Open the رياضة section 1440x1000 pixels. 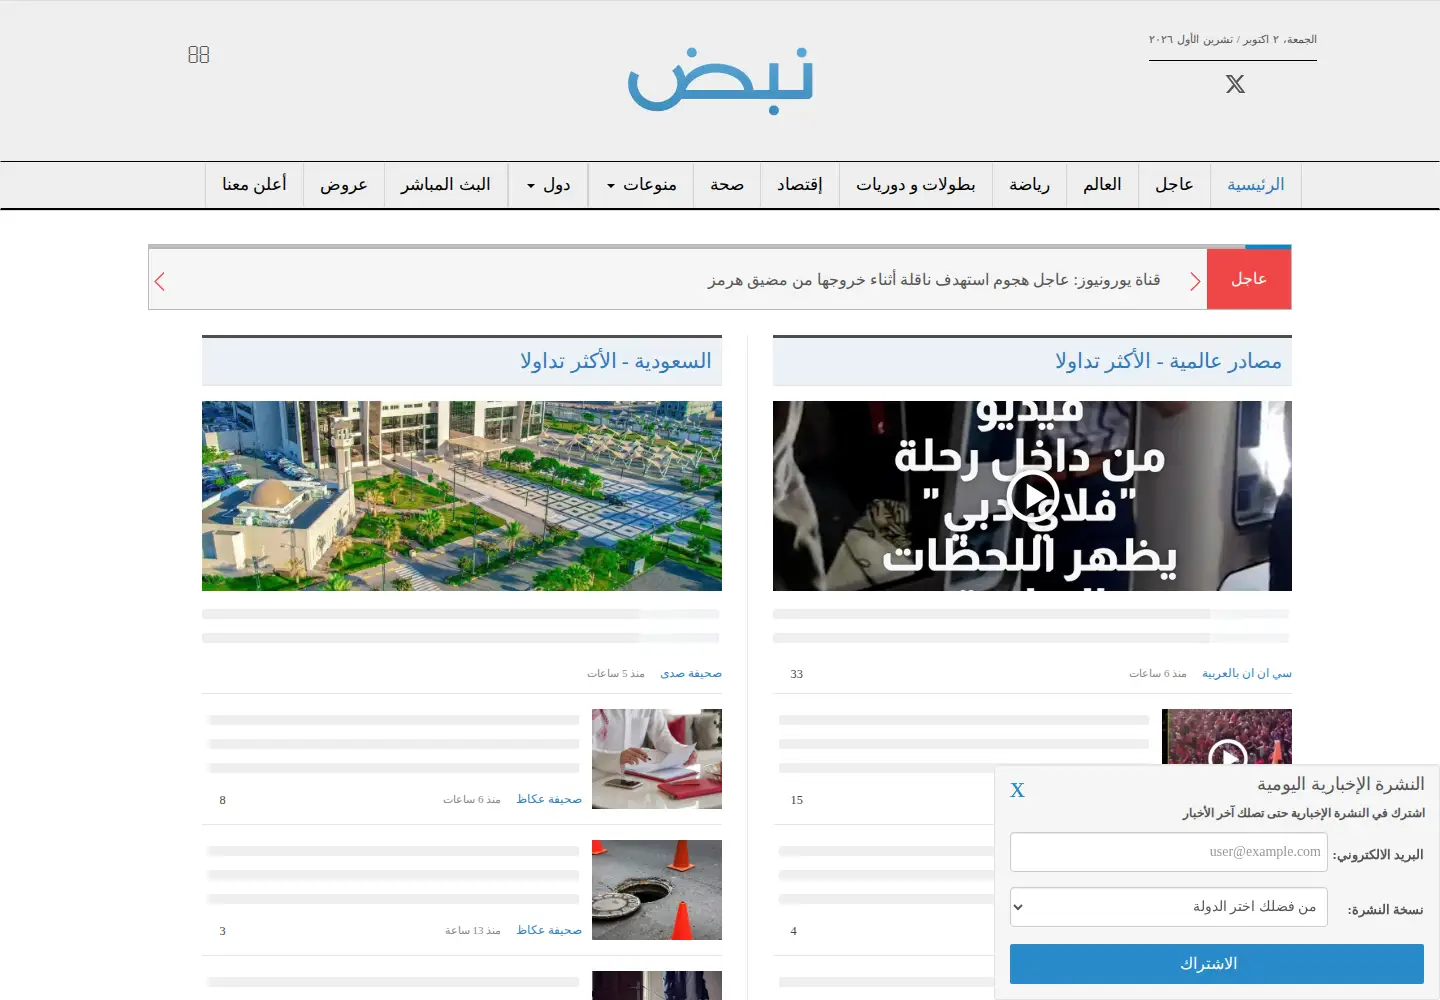pyautogui.click(x=1029, y=185)
